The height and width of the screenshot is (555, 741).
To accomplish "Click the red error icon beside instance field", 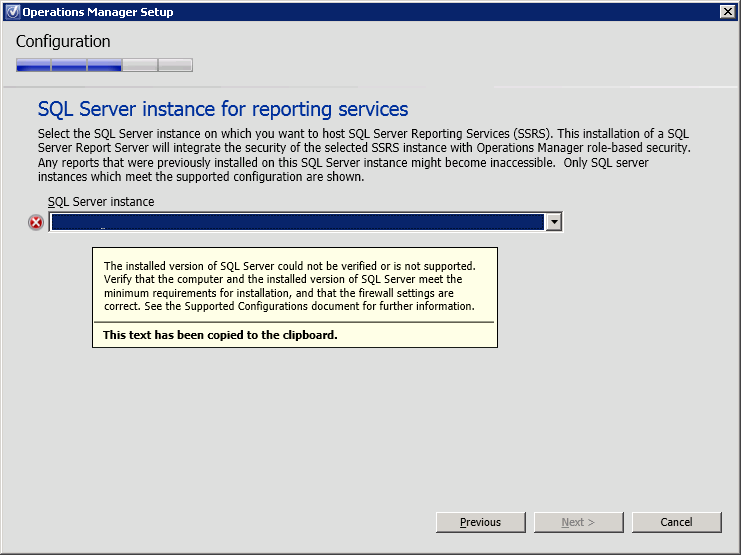I will tap(36, 222).
